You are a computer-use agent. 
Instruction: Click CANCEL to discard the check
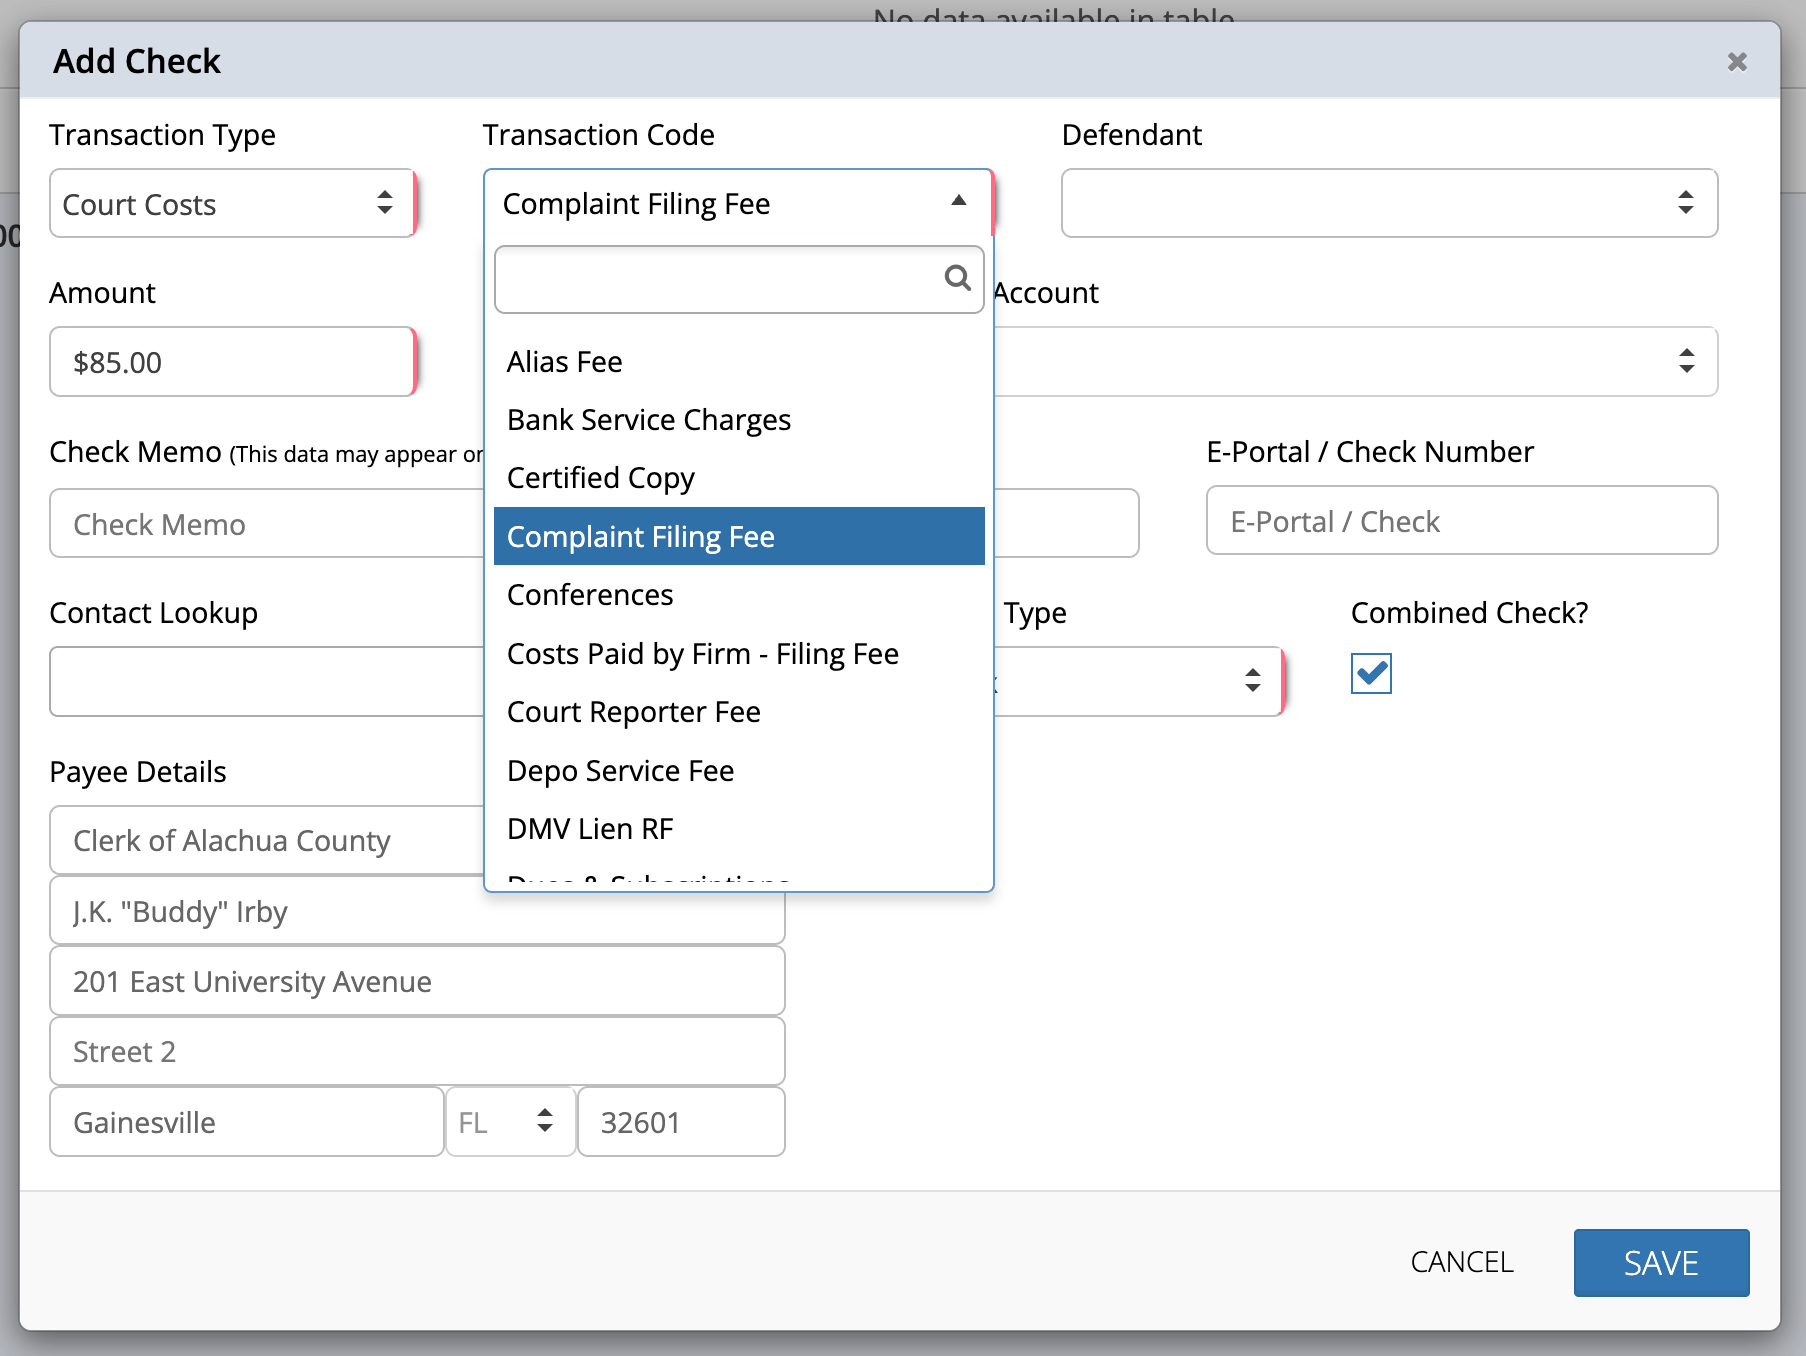pos(1462,1262)
